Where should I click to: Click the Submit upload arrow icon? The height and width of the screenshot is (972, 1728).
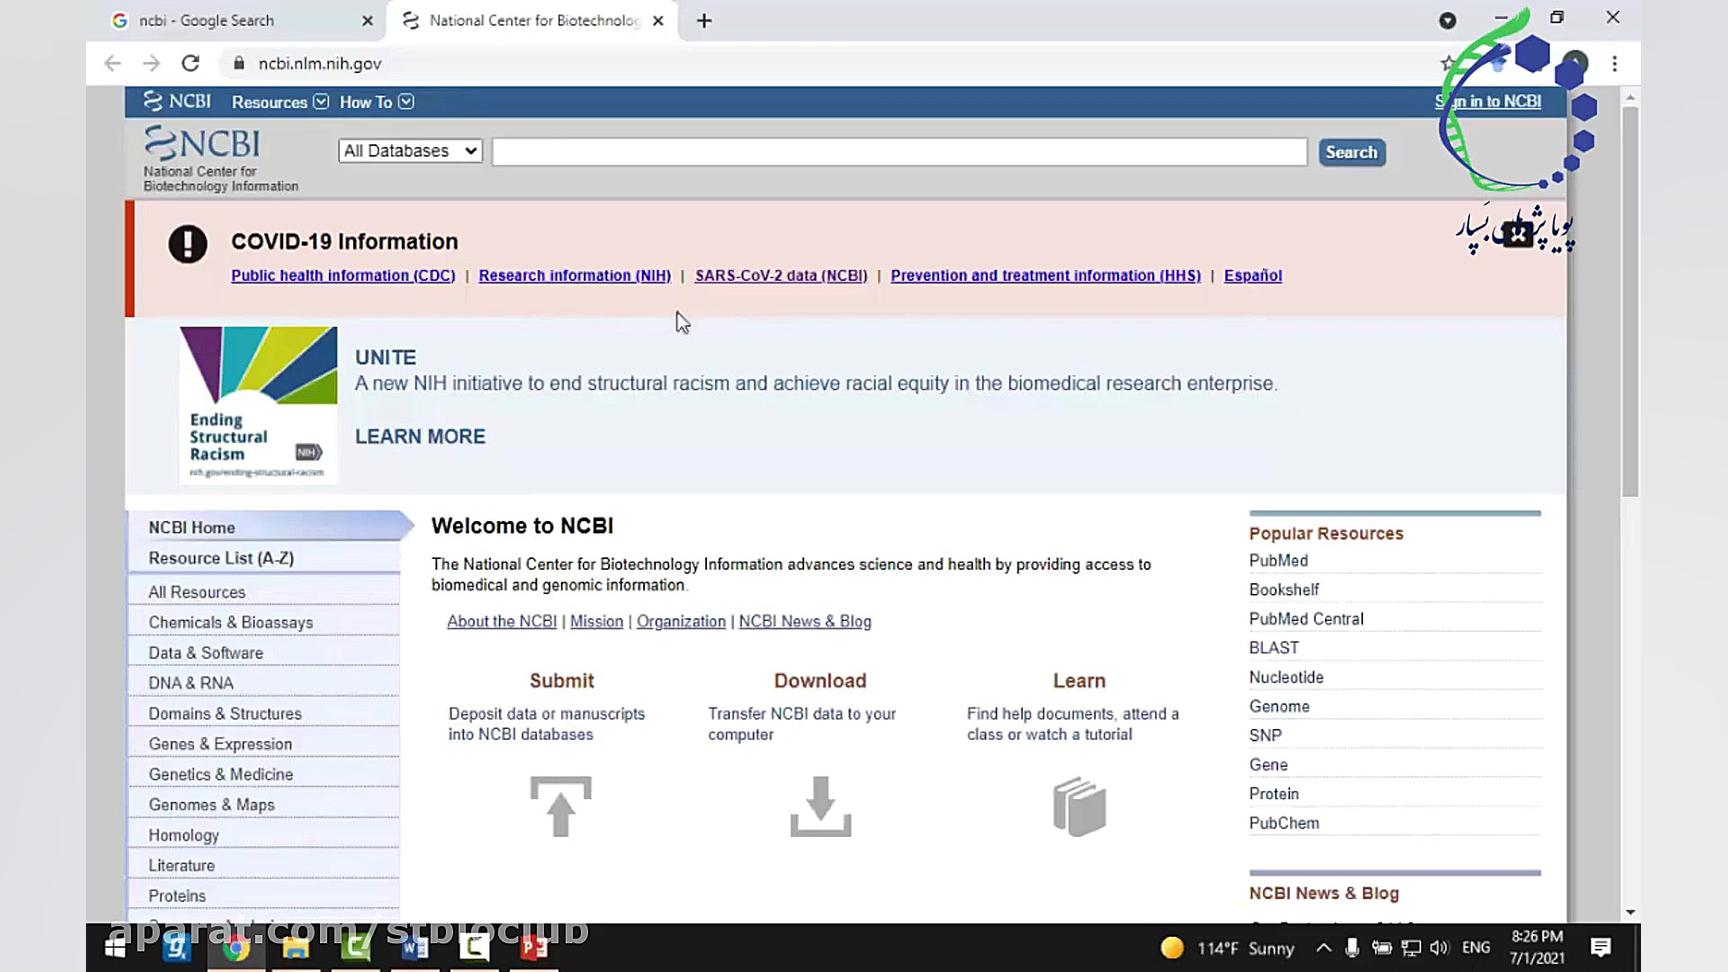560,806
